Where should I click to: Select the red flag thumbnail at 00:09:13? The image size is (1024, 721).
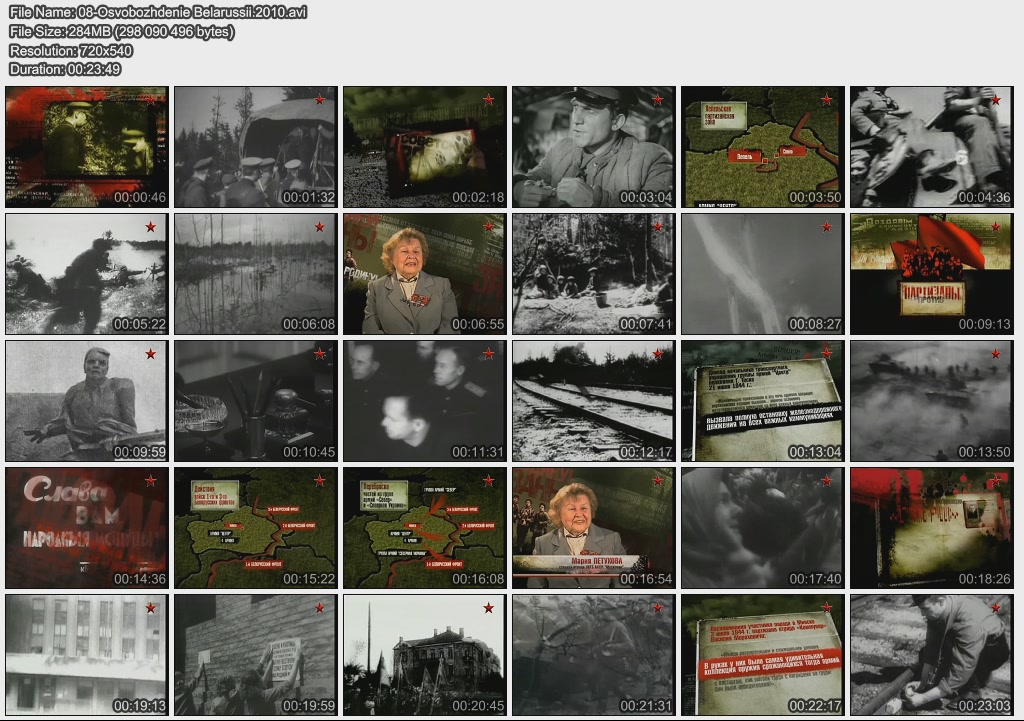pos(931,273)
